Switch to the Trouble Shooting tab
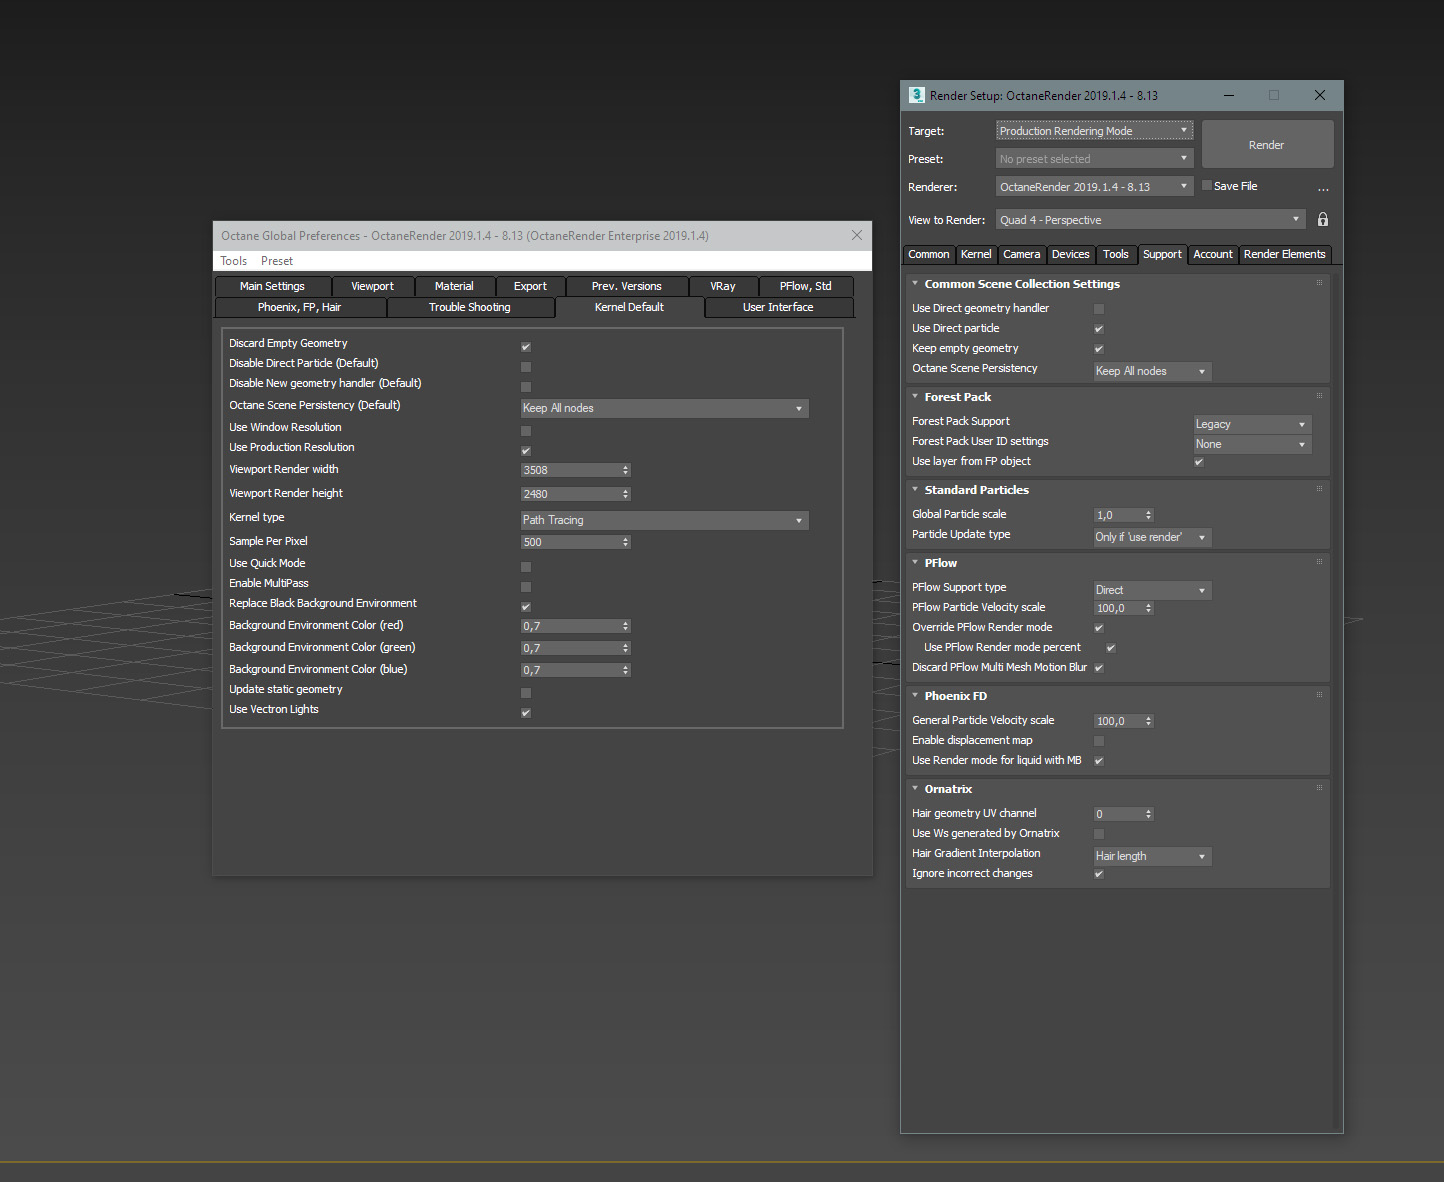 [470, 307]
